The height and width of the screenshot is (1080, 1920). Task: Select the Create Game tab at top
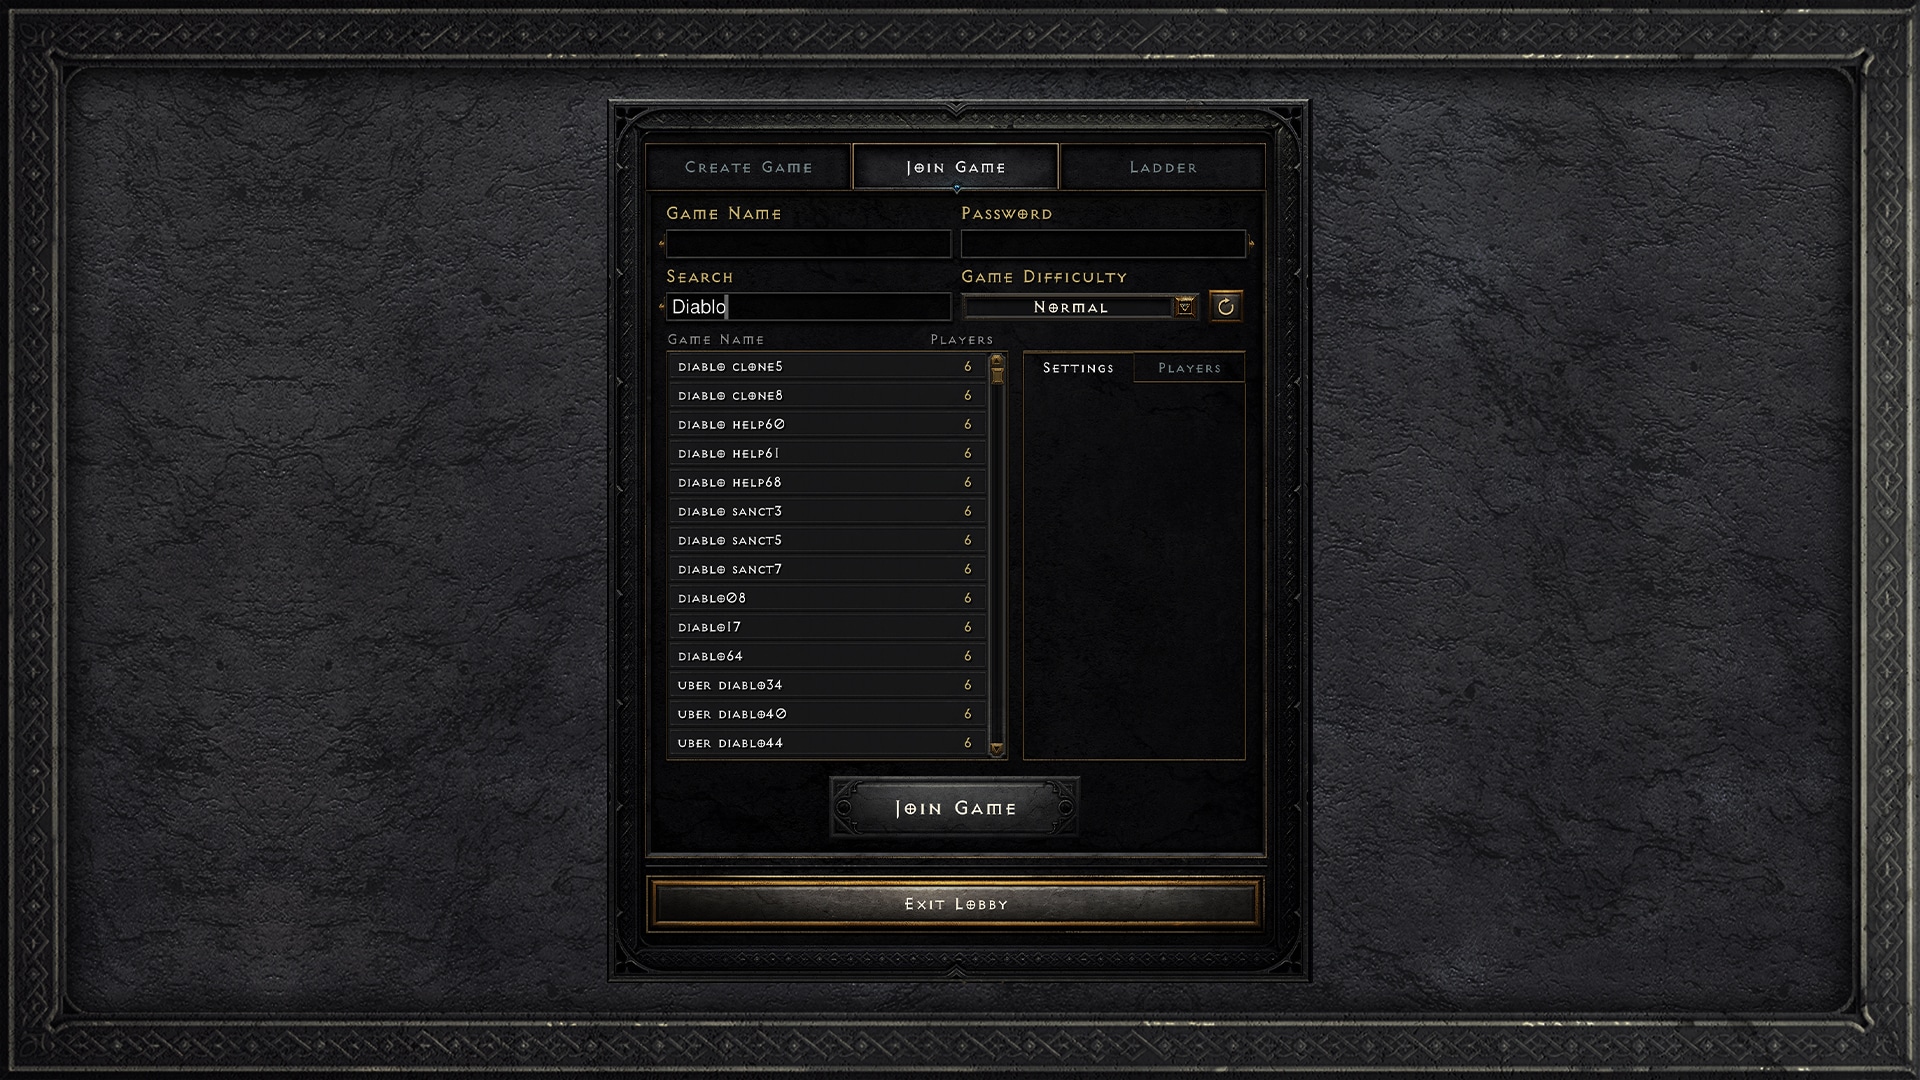748,165
